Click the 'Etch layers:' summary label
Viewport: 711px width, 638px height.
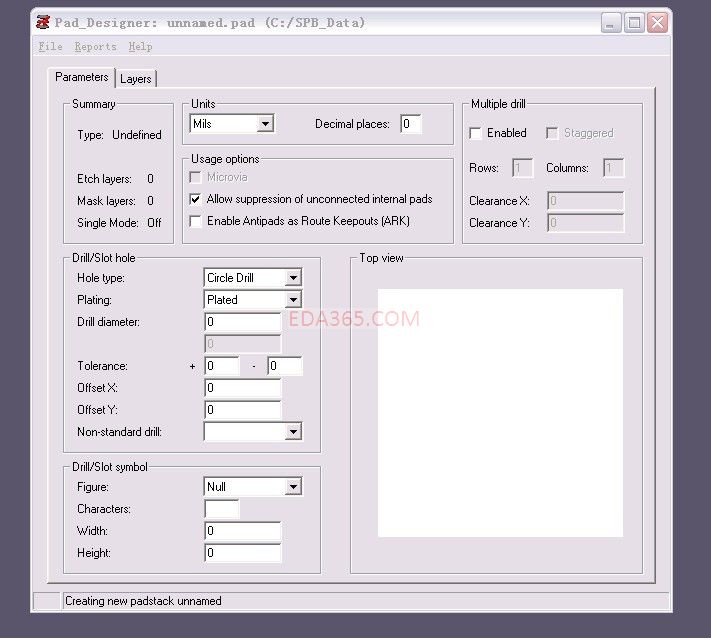click(104, 179)
